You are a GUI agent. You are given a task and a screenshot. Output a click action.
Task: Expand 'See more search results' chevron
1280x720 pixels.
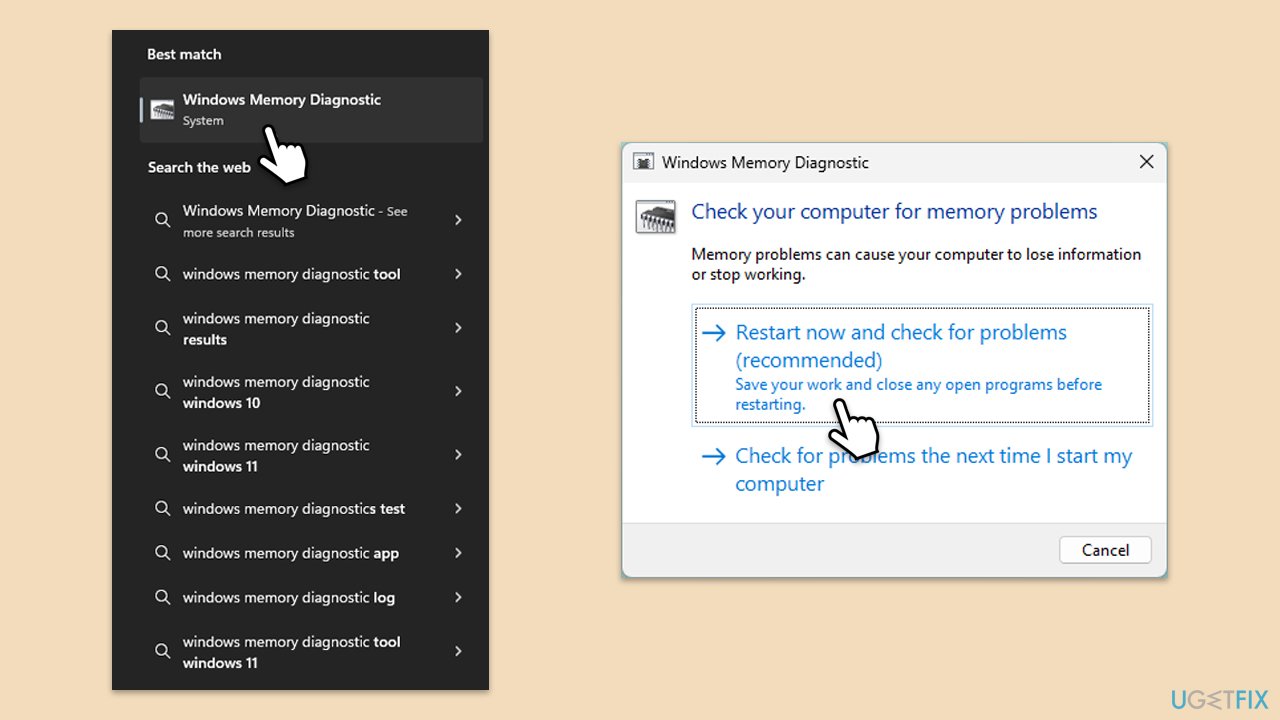click(458, 220)
